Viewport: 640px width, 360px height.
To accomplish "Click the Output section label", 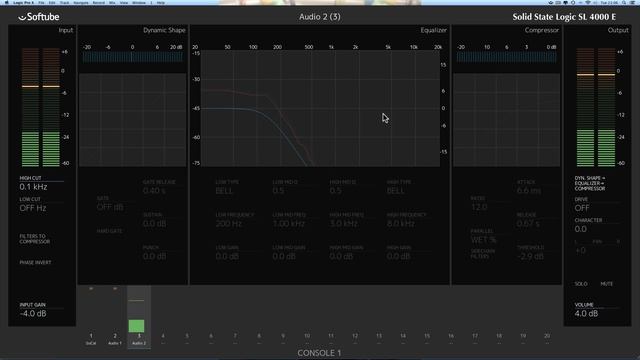I will 618,30.
